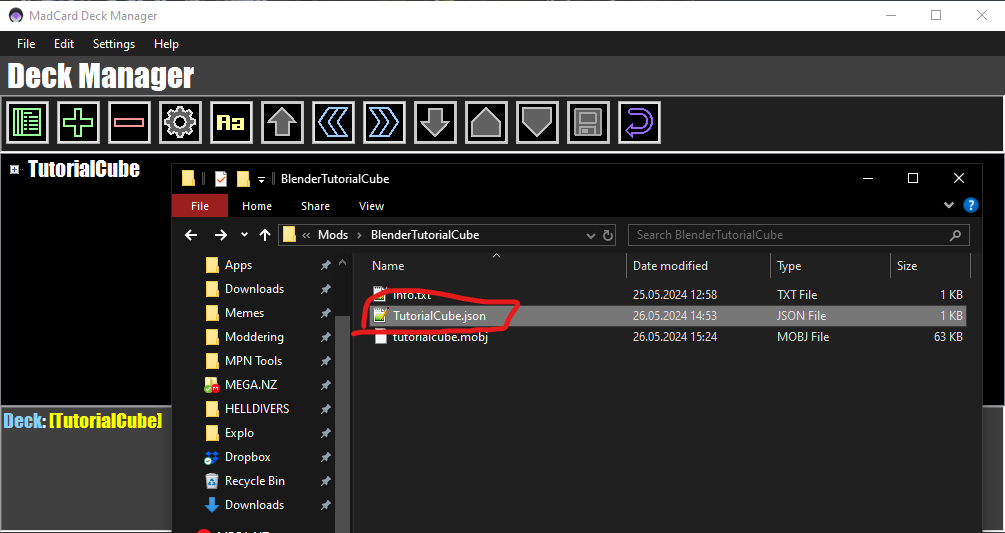Expand the TutorialCube tree node
This screenshot has height=533, width=1005.
pos(14,169)
